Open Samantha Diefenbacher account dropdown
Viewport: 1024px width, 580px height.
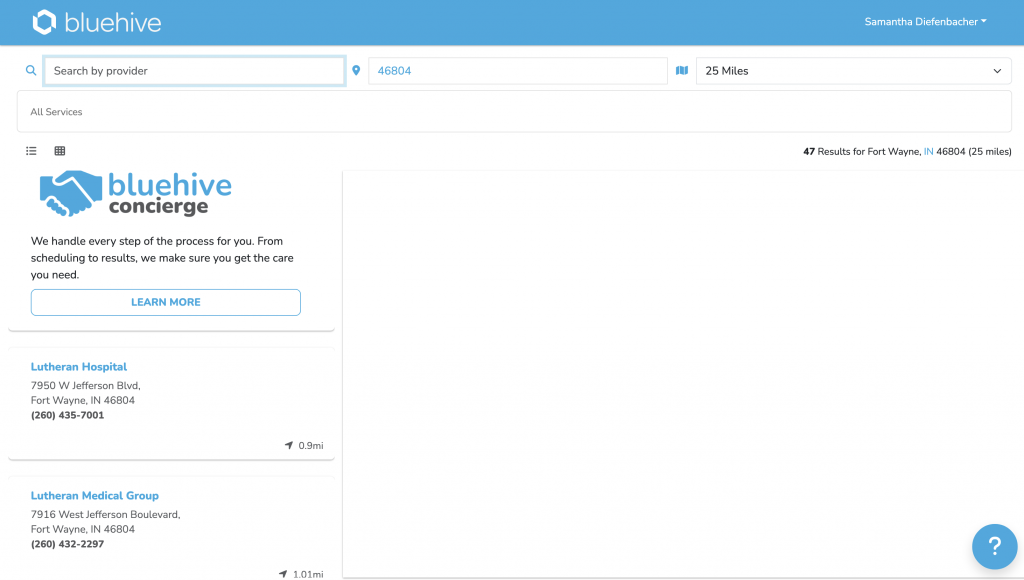click(925, 22)
